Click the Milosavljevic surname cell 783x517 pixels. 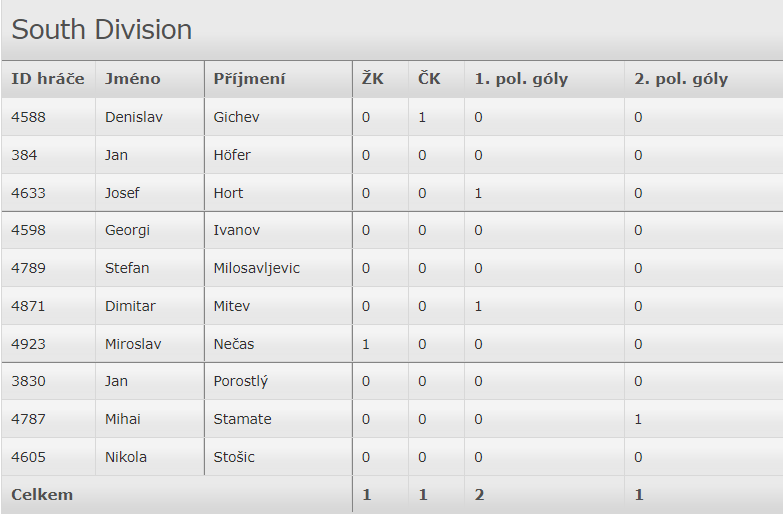point(256,268)
